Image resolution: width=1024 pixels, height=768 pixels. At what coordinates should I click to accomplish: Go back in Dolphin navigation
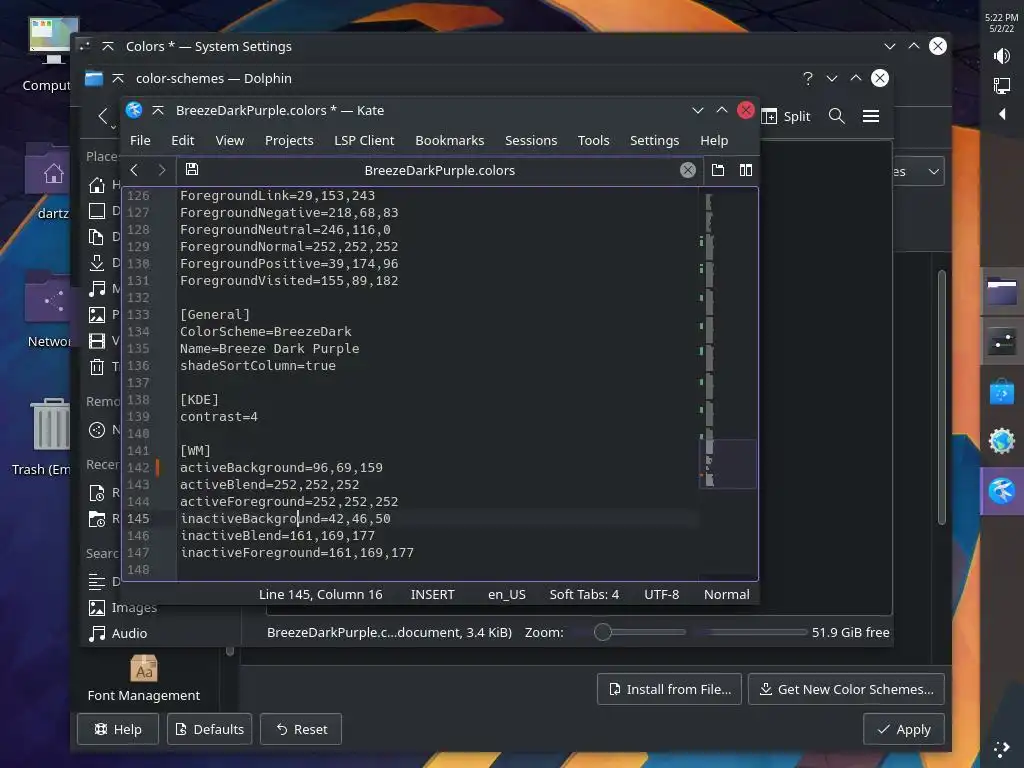click(103, 116)
